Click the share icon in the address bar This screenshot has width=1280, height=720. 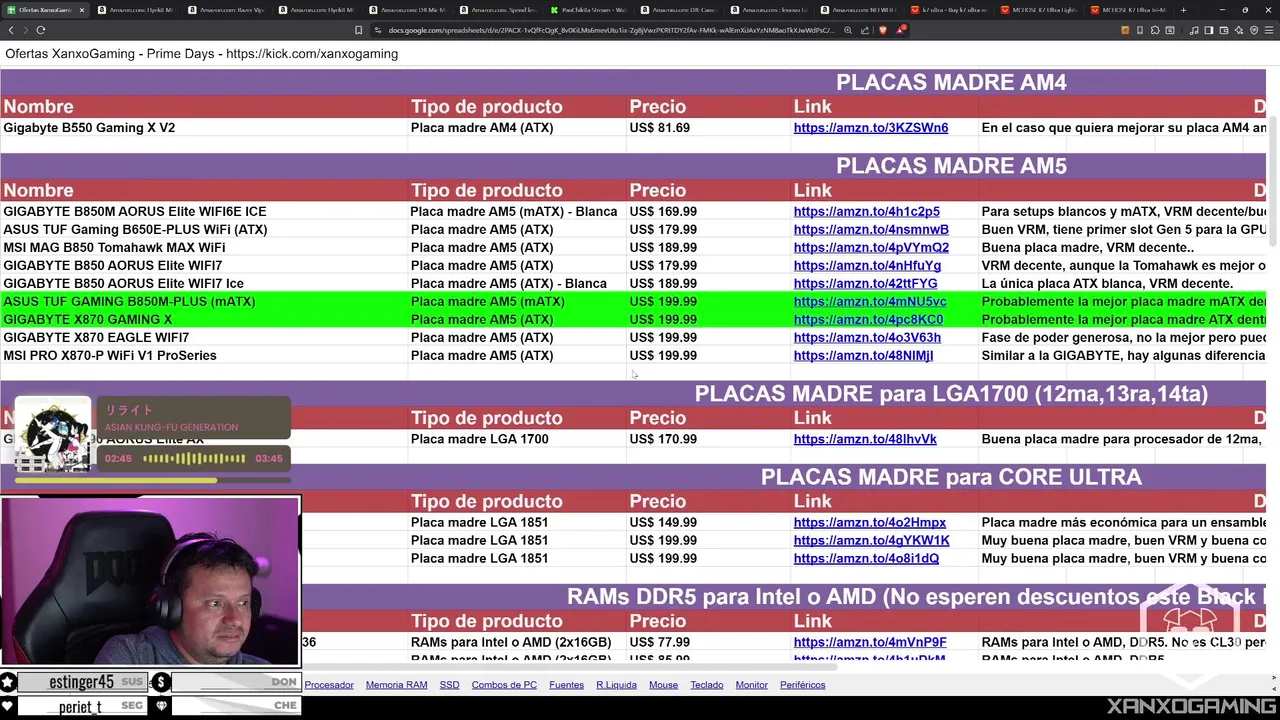(x=865, y=30)
